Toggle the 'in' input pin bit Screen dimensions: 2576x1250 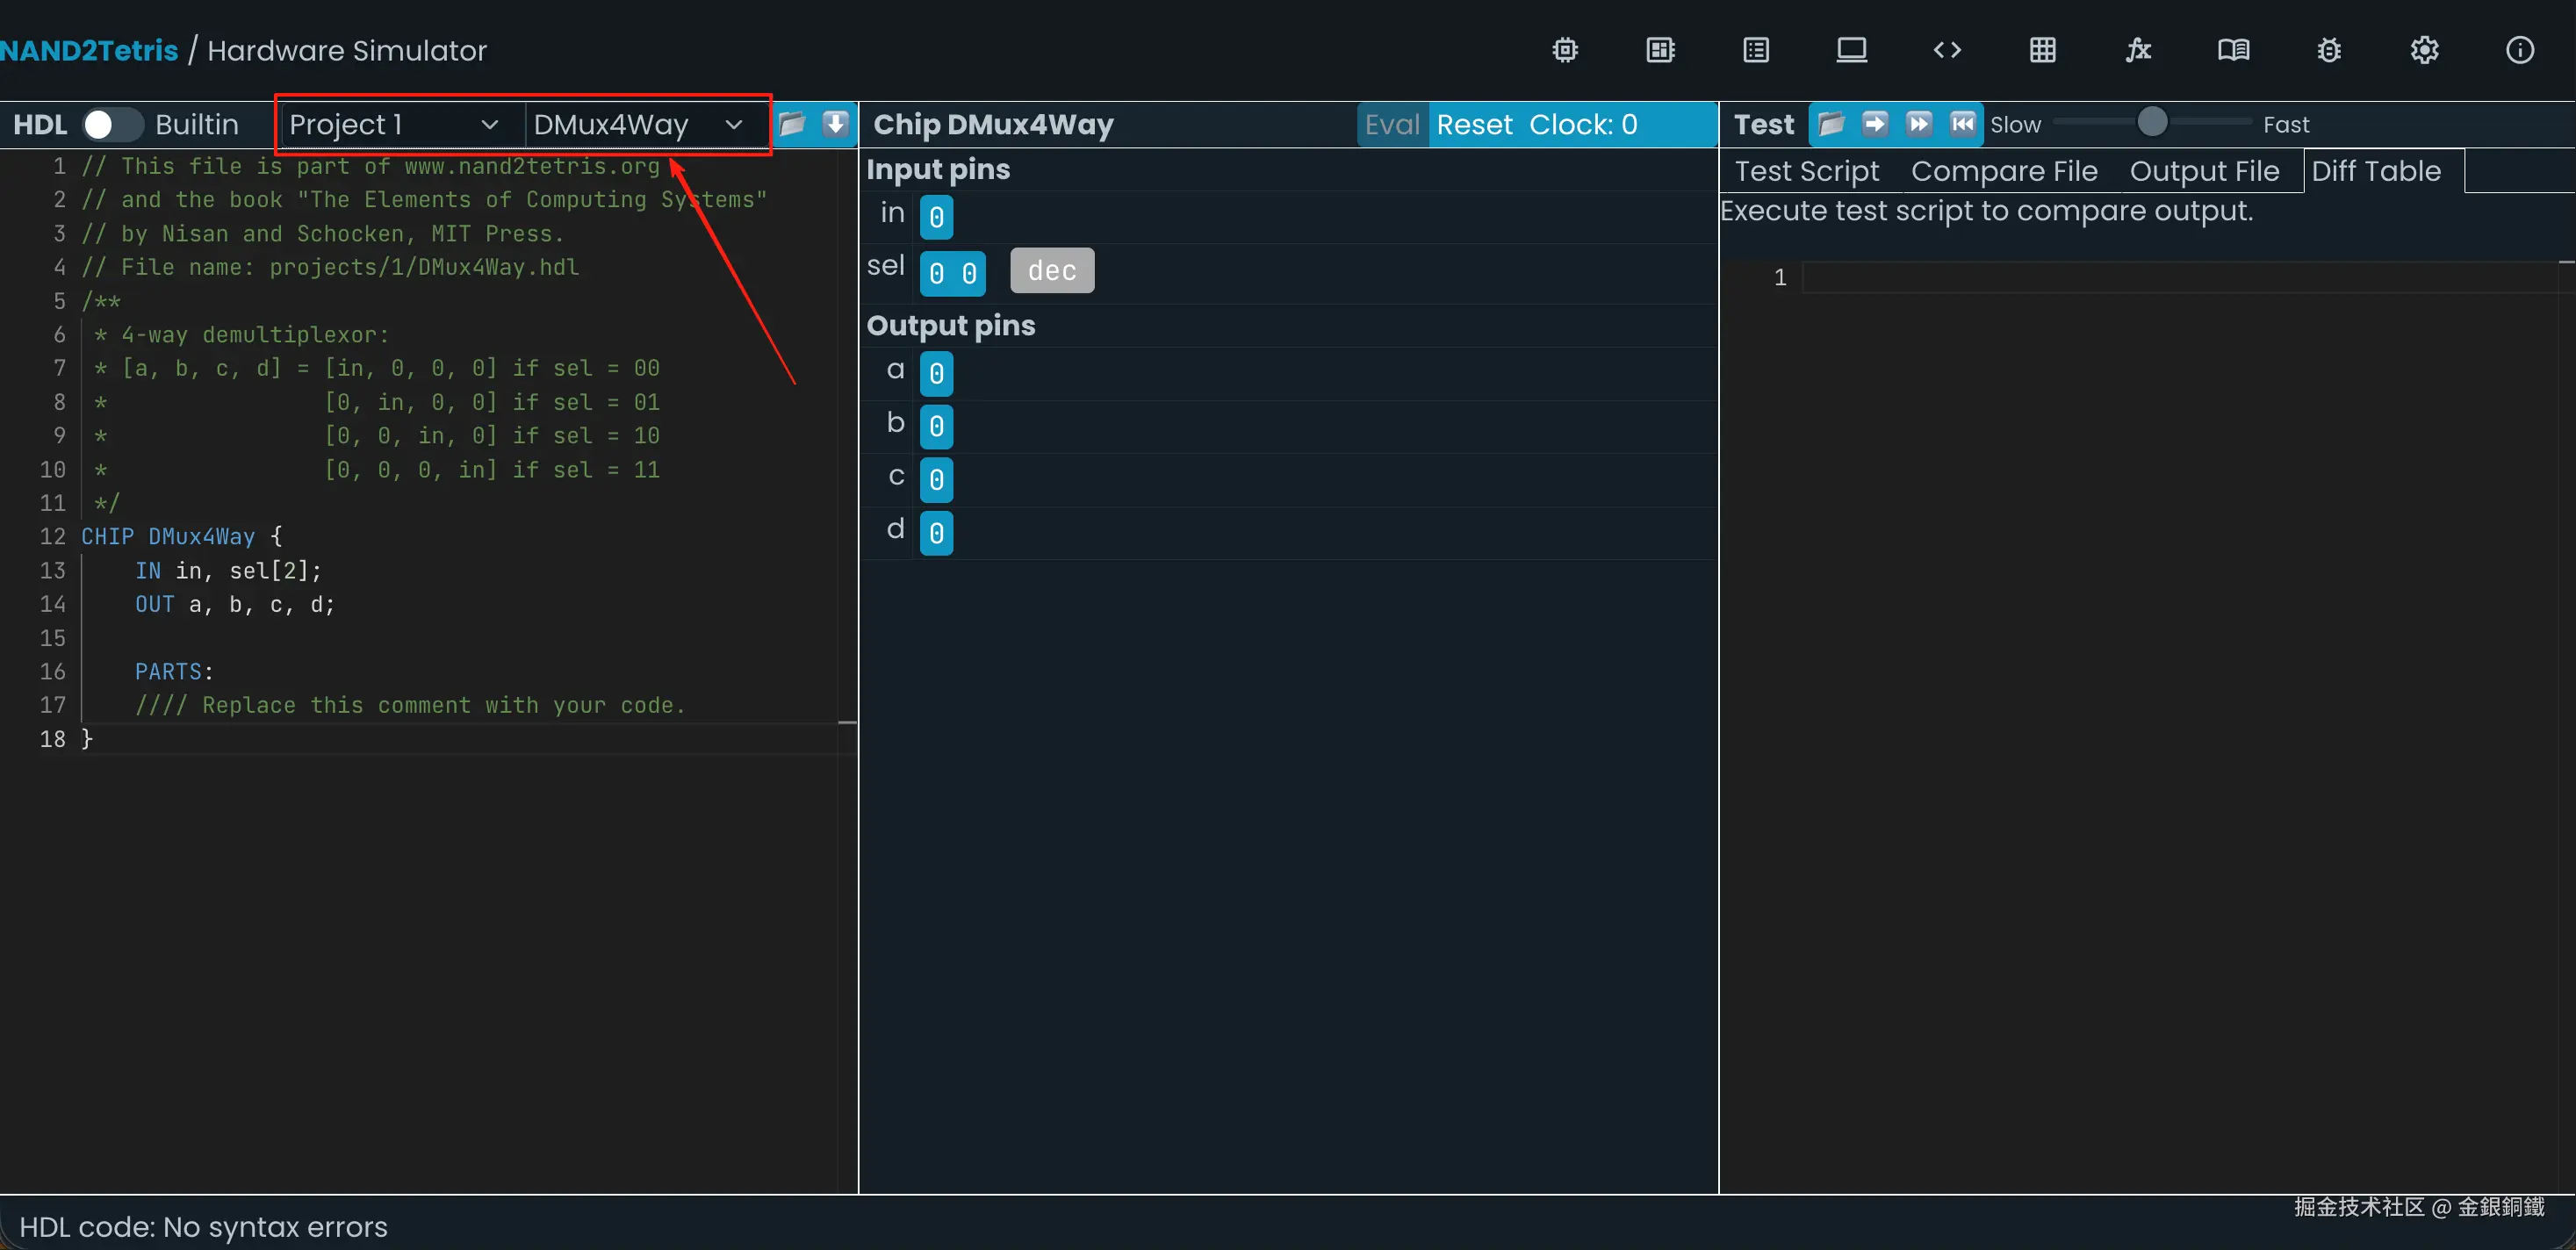click(x=936, y=217)
